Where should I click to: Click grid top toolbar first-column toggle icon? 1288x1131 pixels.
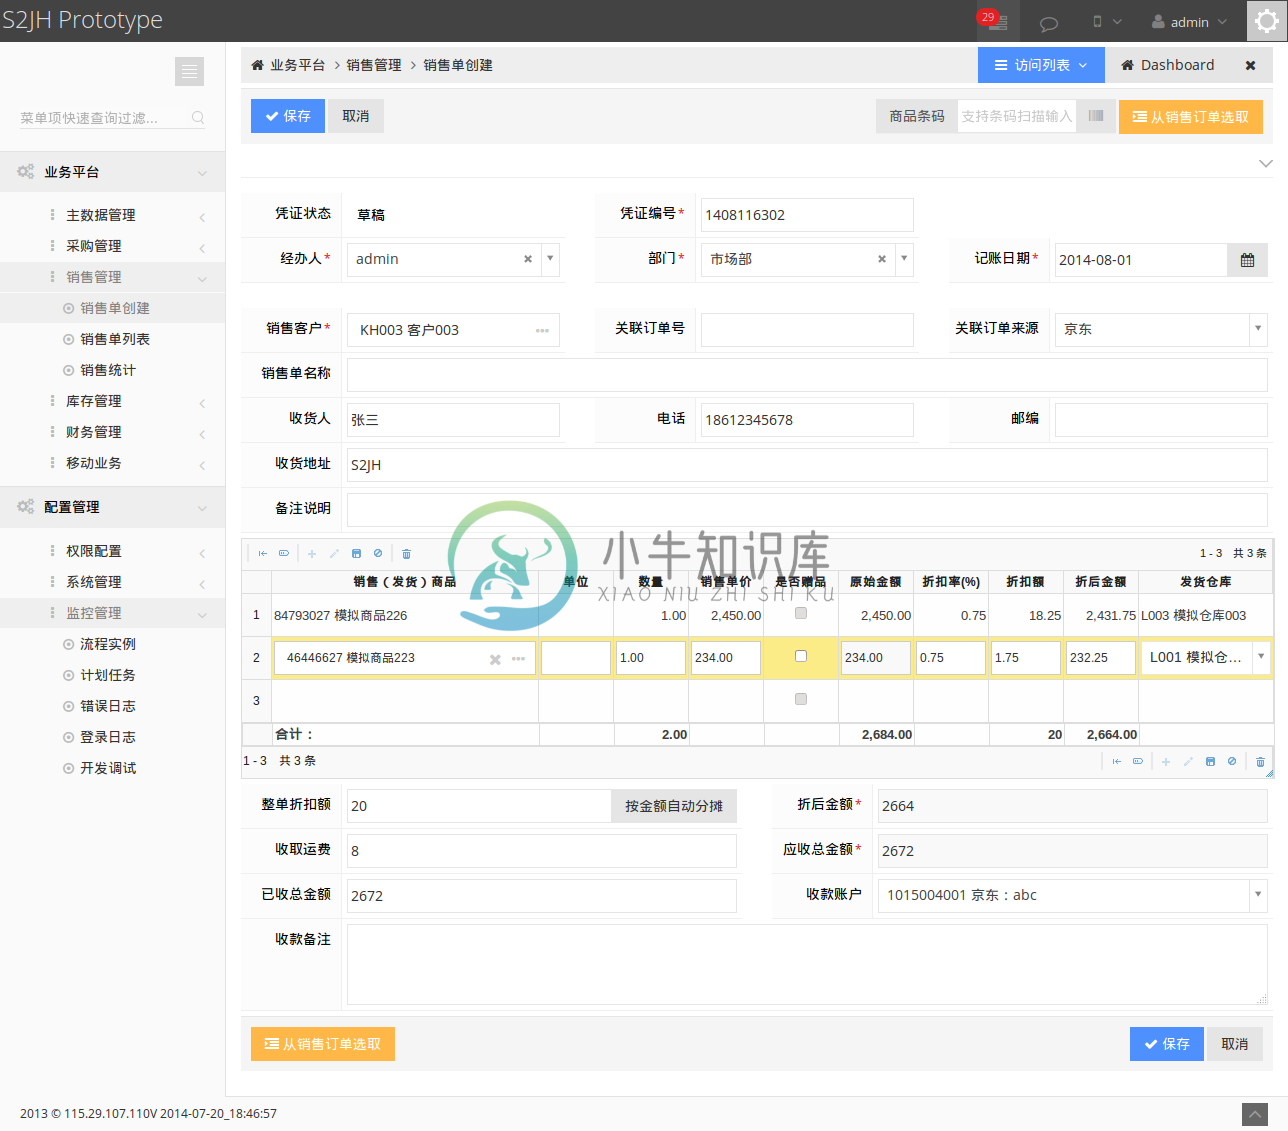point(263,553)
